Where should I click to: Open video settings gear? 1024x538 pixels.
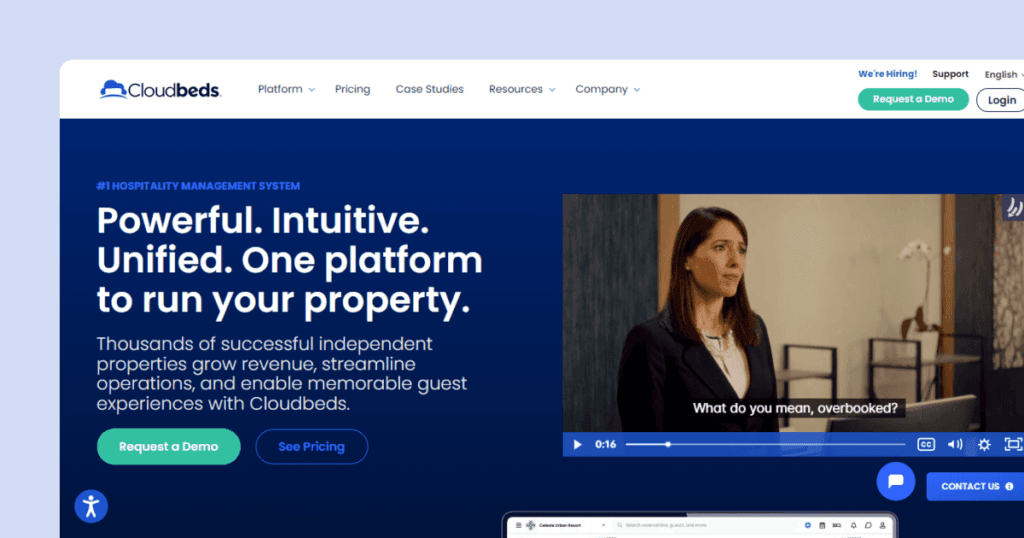984,445
